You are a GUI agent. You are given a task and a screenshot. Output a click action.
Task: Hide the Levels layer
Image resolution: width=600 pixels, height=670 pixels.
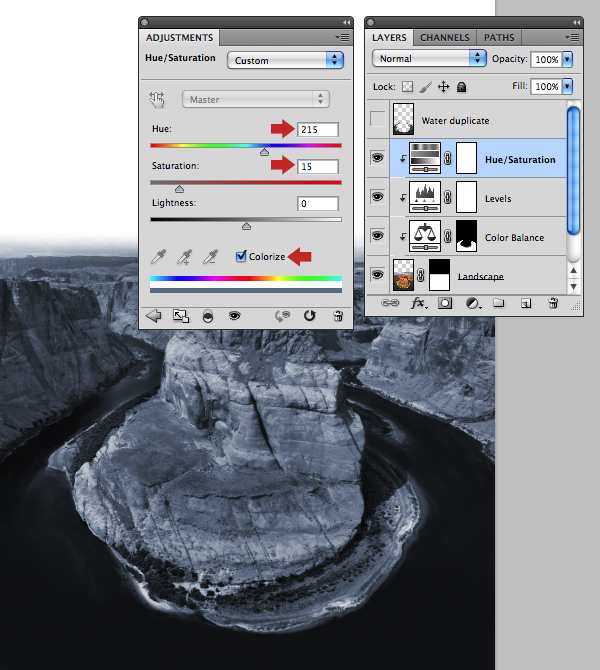377,197
